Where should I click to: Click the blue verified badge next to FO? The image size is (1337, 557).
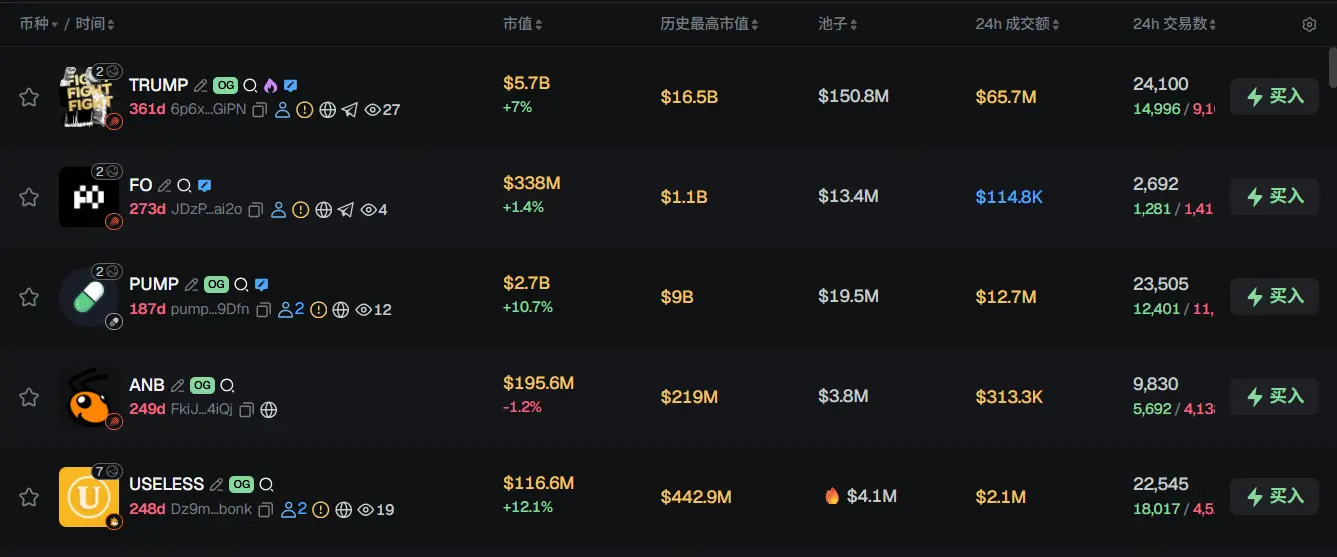[x=204, y=186]
